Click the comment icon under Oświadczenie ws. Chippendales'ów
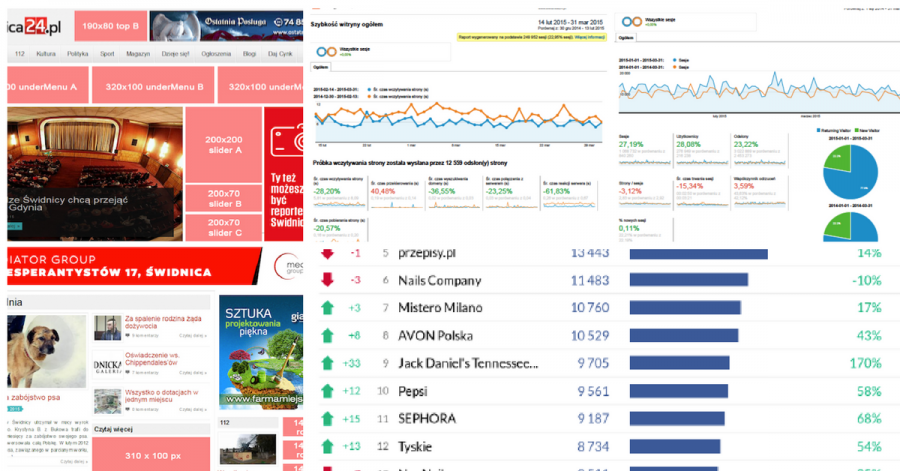Screen dimensions: 900x471 pyautogui.click(x=128, y=372)
